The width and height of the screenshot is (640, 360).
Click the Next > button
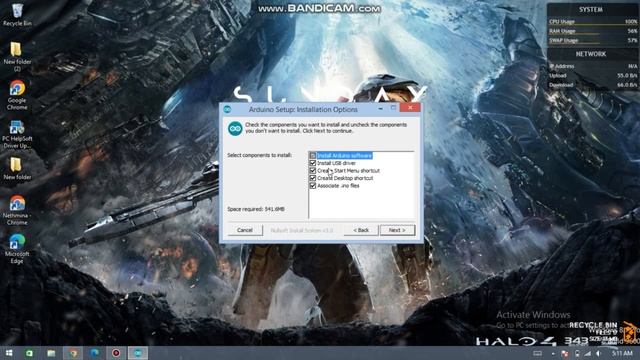point(397,230)
